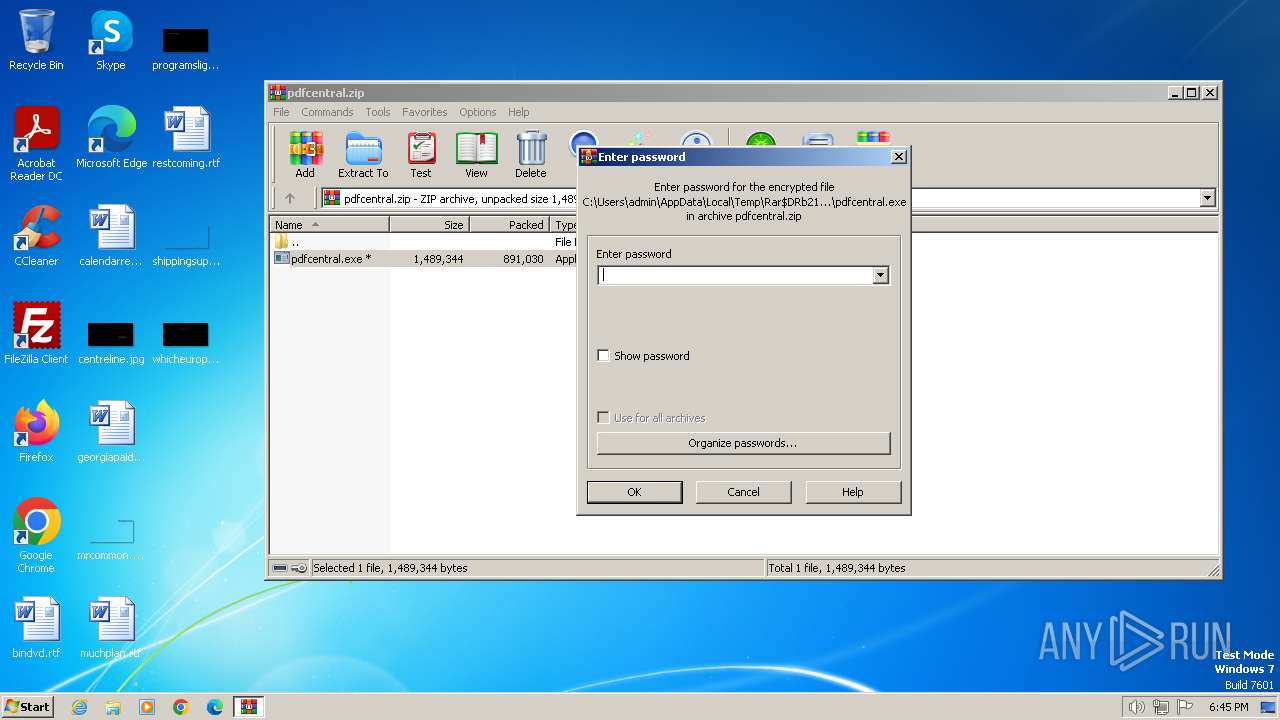Open the Skype desktop shortcut
Viewport: 1280px width, 720px height.
(110, 40)
